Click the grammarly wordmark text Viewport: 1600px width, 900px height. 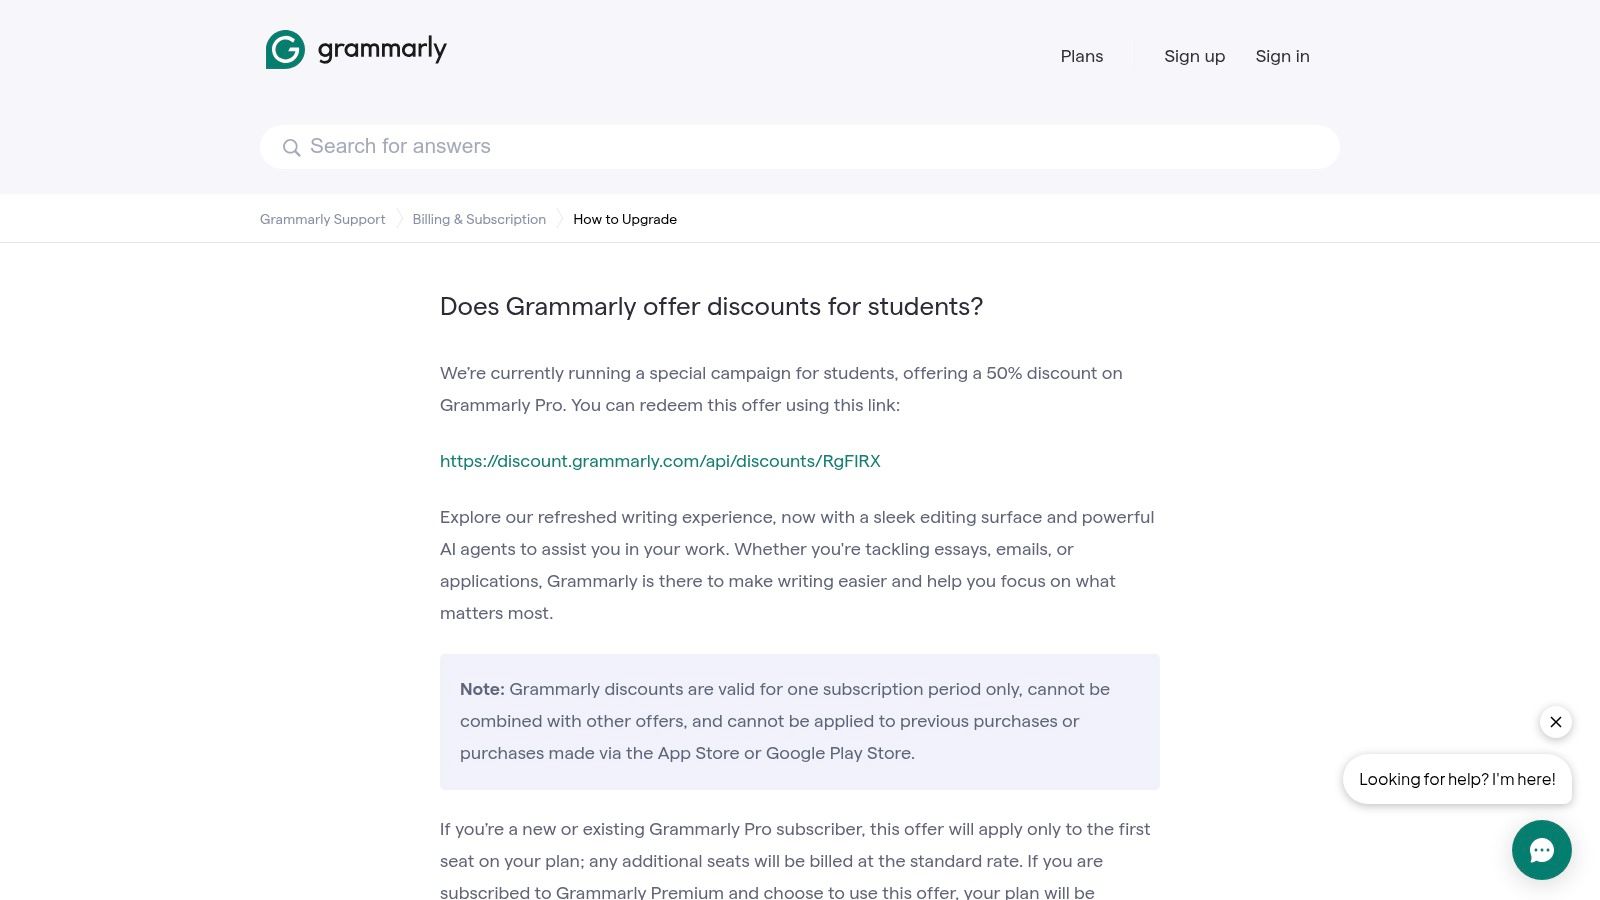pos(382,49)
